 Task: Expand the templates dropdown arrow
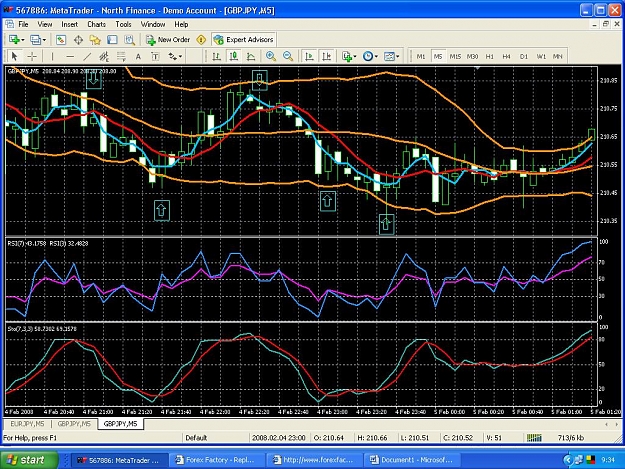pos(397,57)
